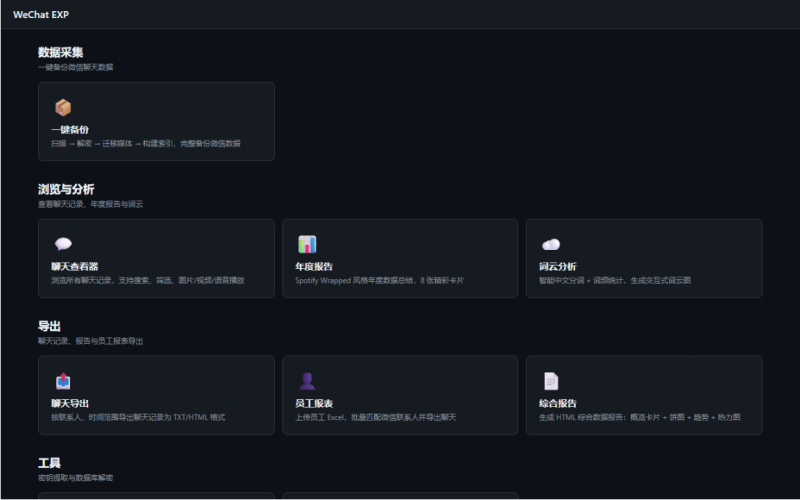Open the 词云分析 card title

[x=558, y=266]
